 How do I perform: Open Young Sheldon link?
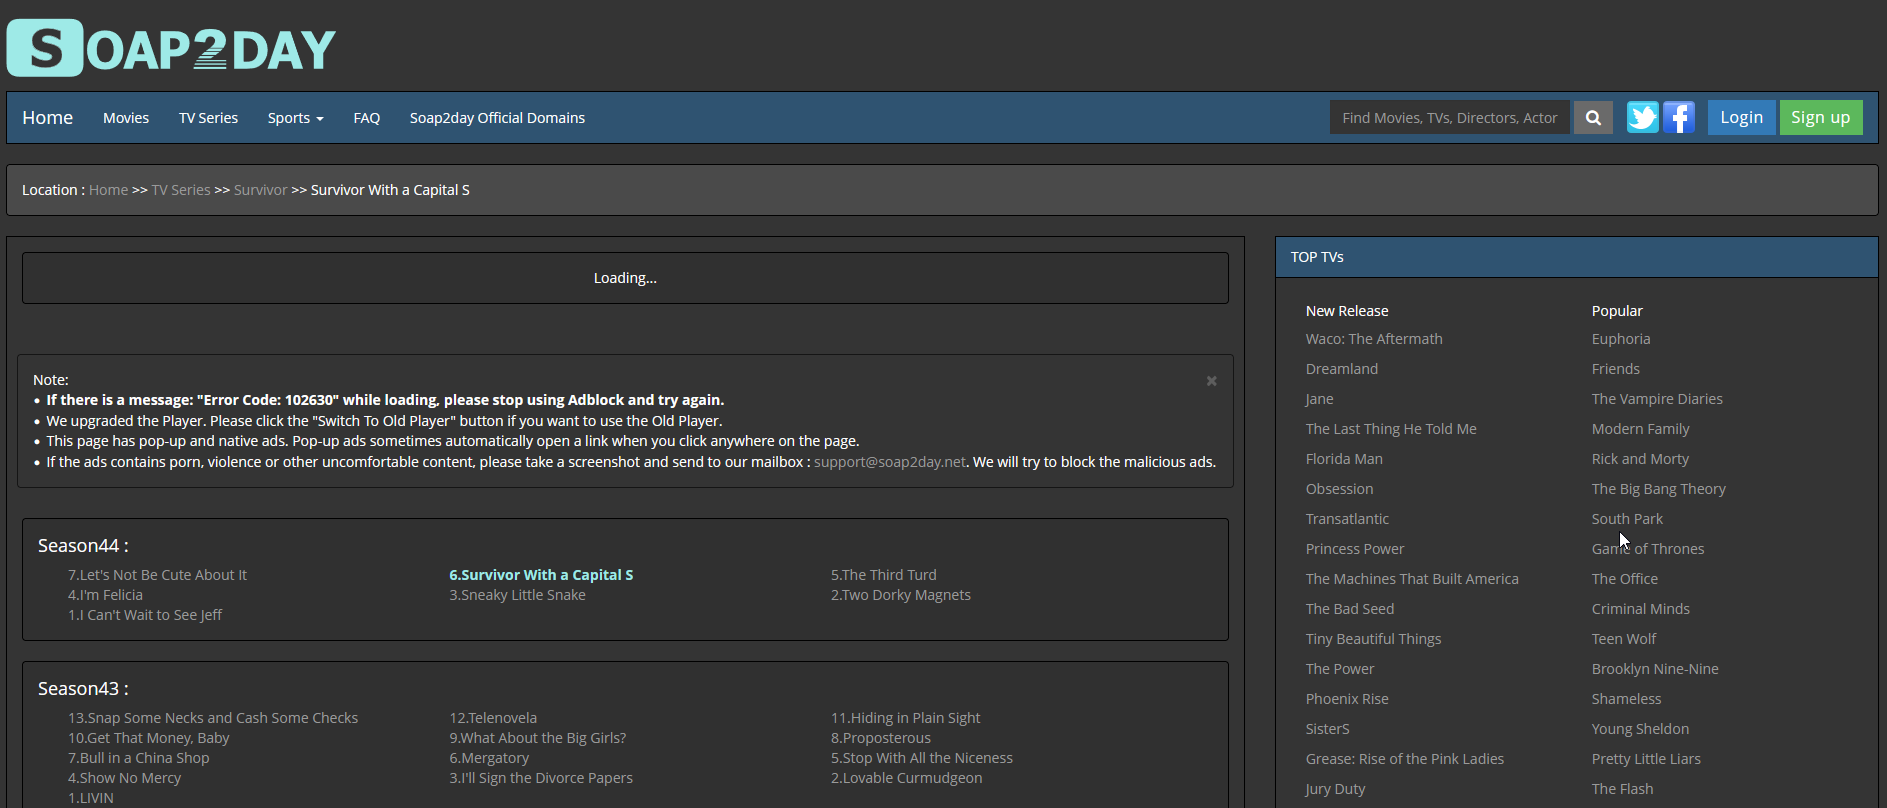click(x=1640, y=729)
